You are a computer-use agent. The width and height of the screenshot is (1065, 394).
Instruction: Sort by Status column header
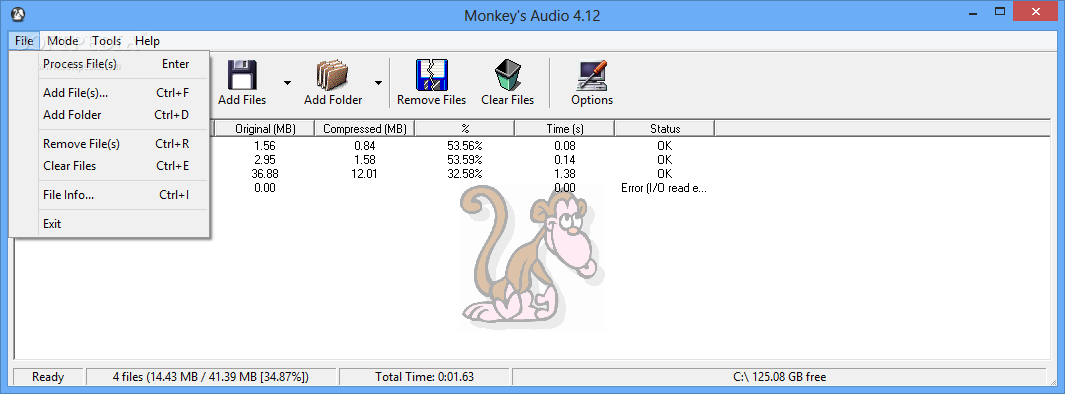(x=664, y=128)
